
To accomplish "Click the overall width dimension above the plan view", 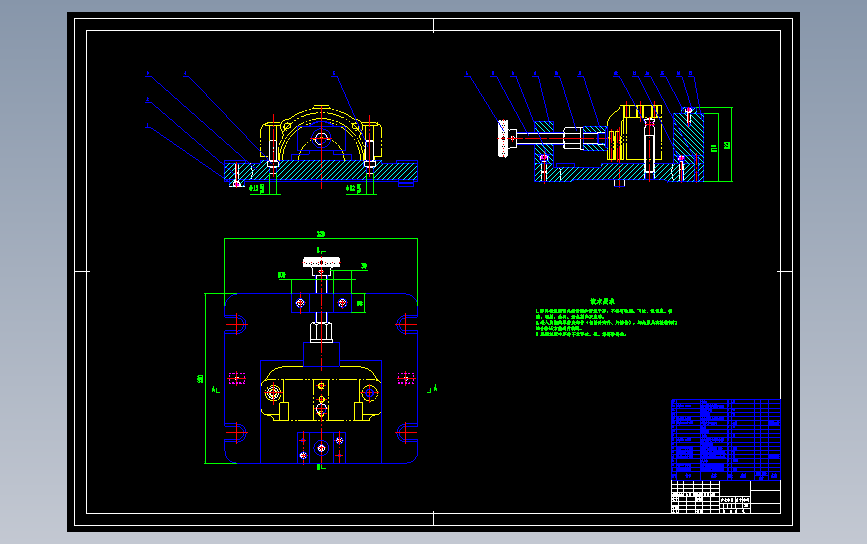I will click(x=321, y=234).
